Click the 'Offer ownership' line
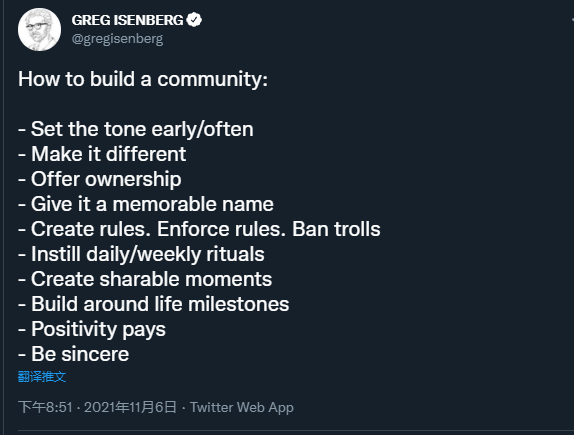Viewport: 574px width, 435px height. click(x=100, y=179)
